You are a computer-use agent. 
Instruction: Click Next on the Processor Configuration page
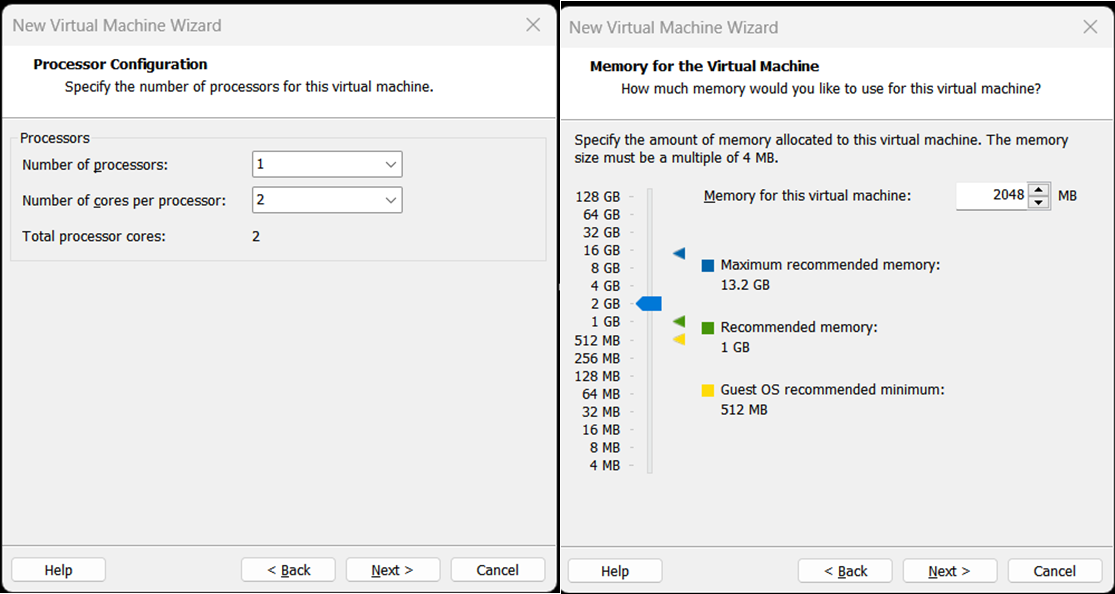click(x=393, y=570)
